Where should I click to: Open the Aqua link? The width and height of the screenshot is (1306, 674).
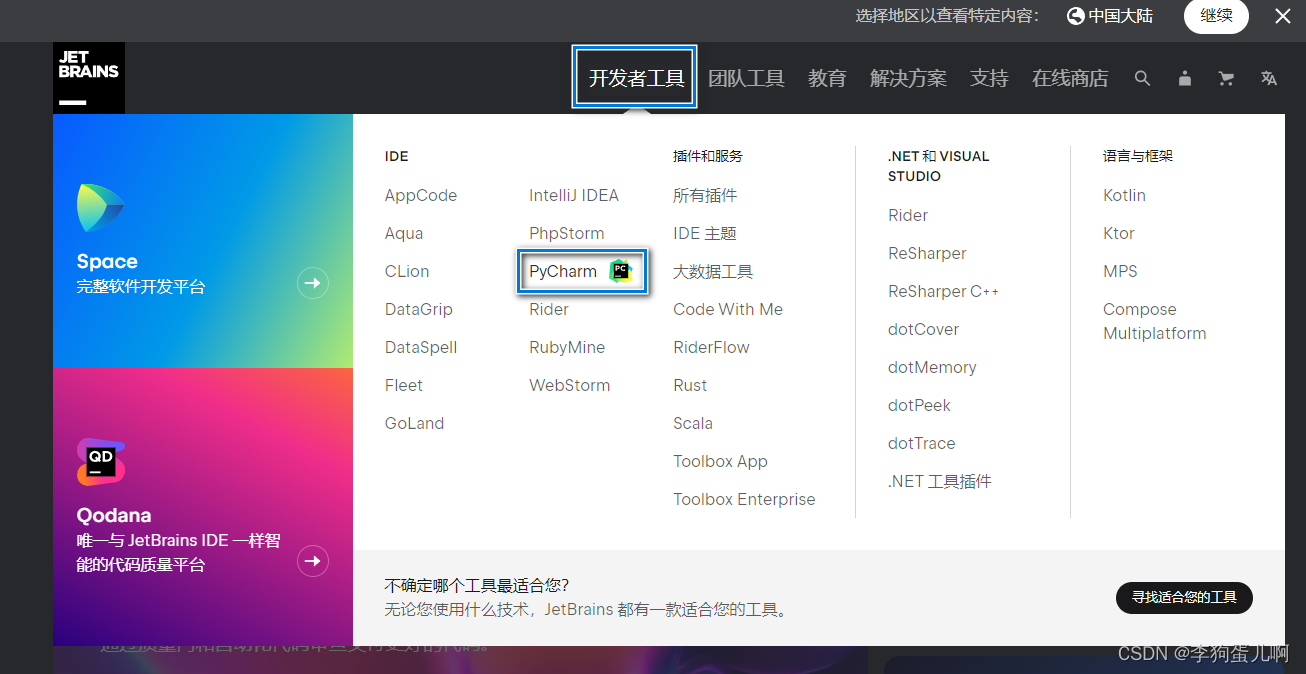404,233
